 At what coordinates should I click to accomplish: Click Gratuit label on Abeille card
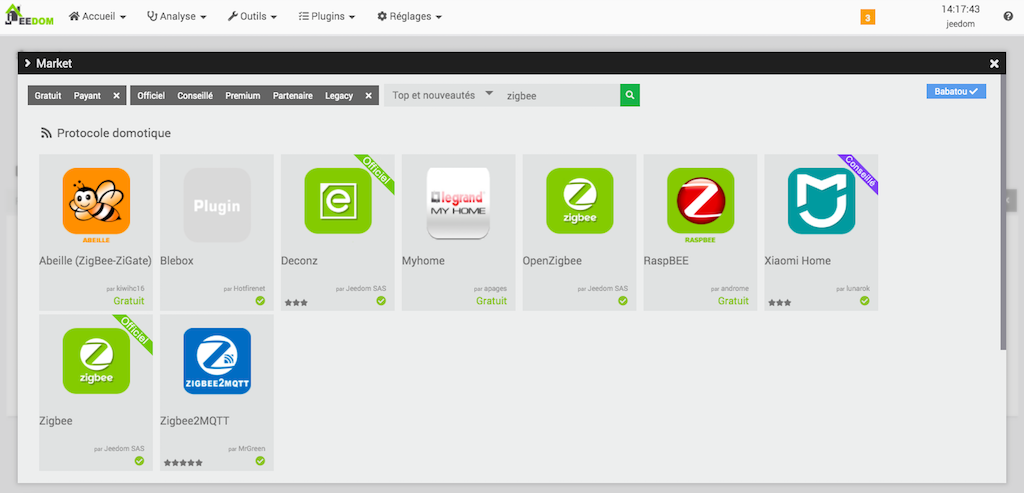click(129, 301)
